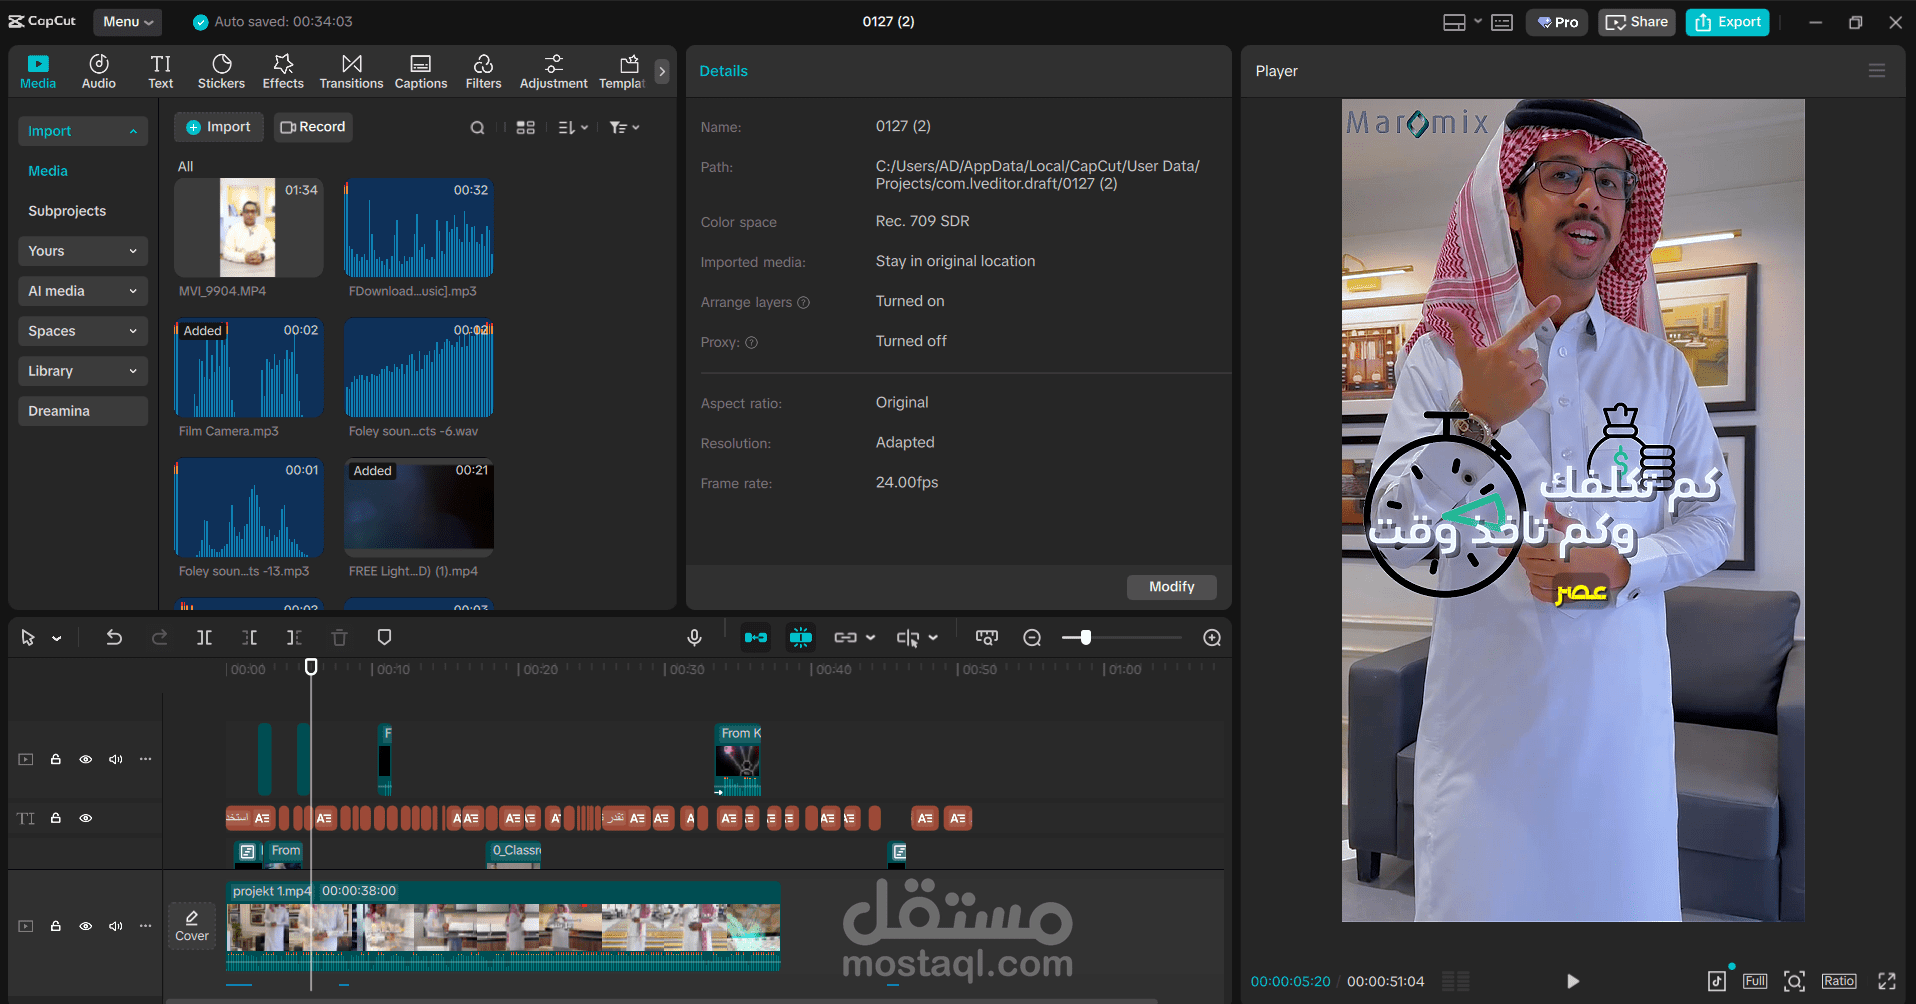Open the Captions panel

[x=420, y=70]
